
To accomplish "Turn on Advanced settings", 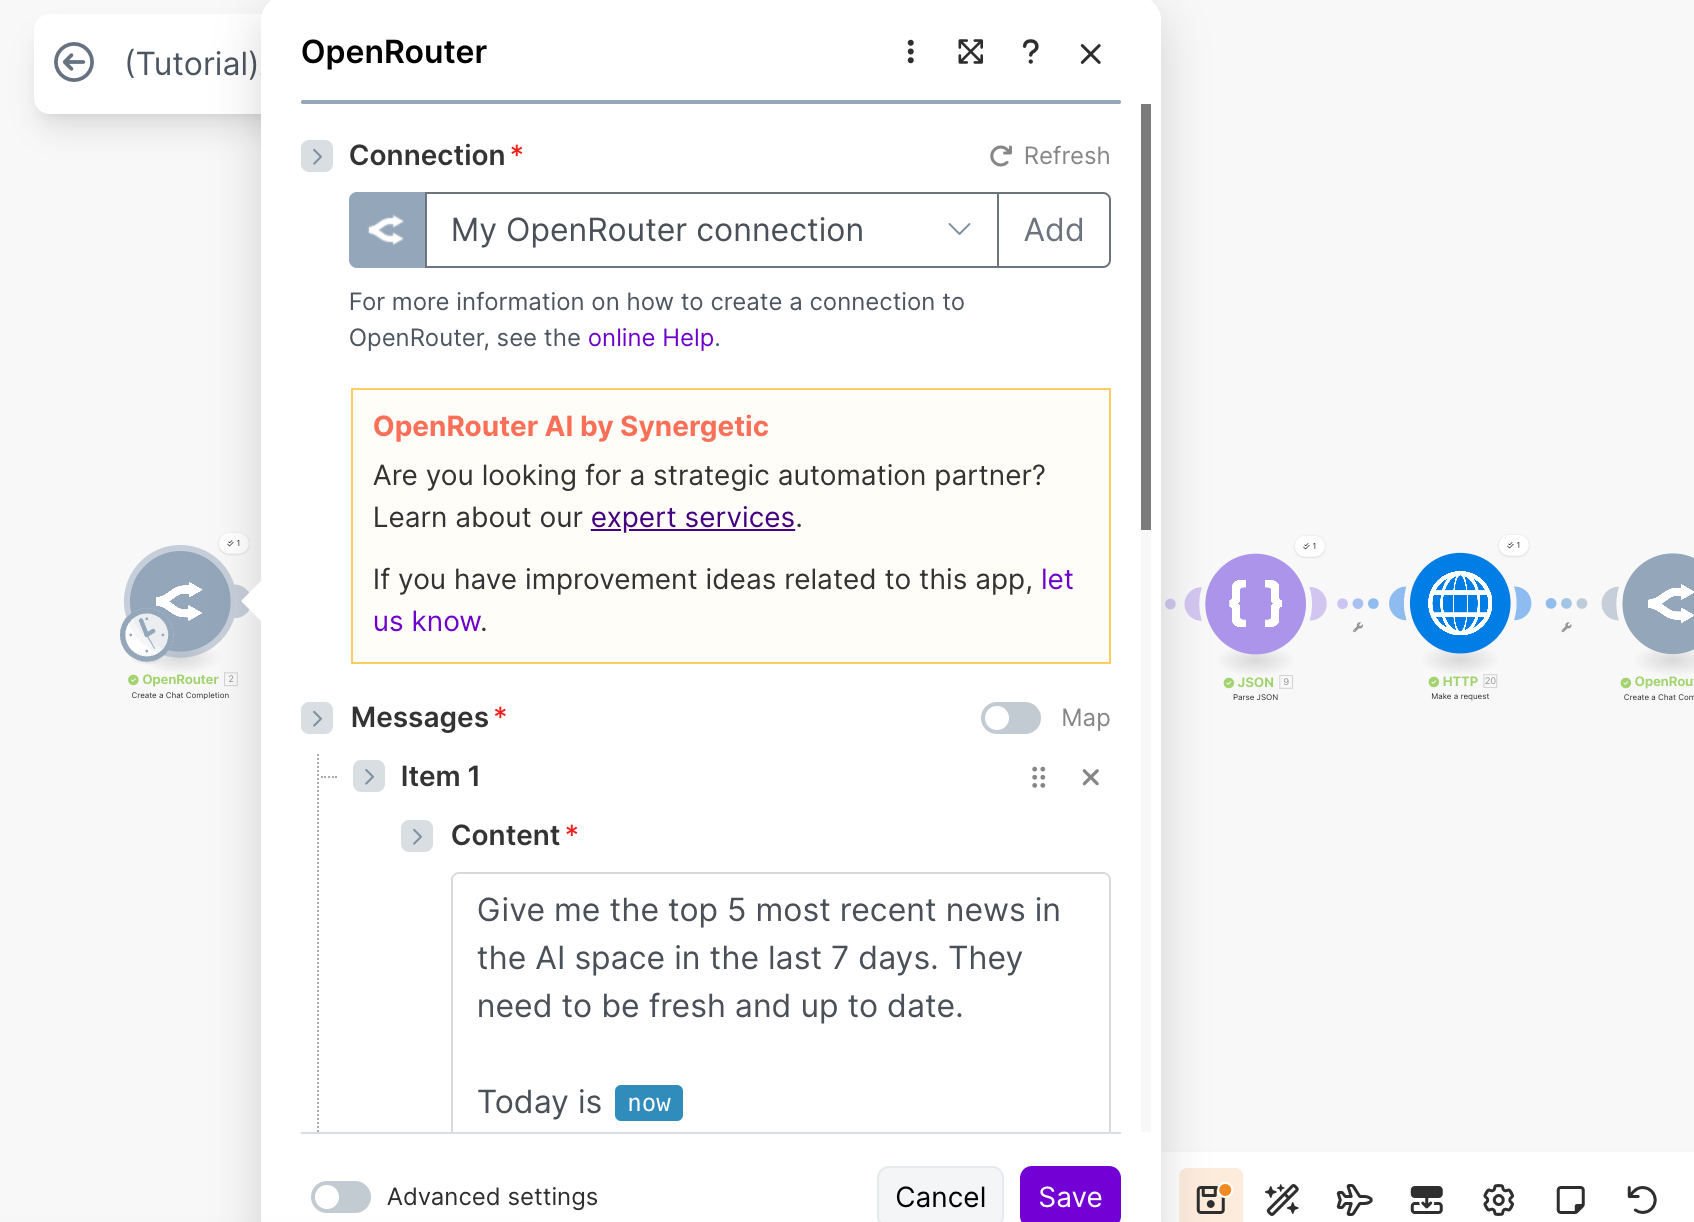I will coord(340,1196).
